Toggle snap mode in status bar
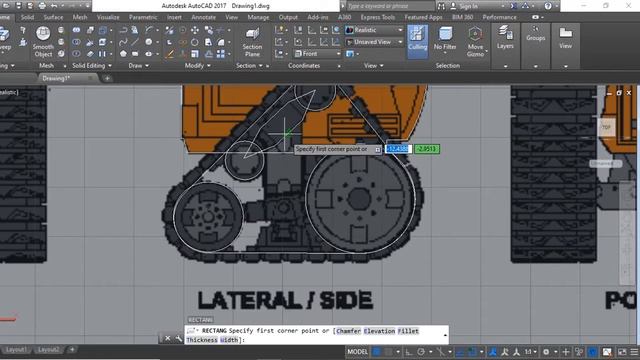The height and width of the screenshot is (360, 640). [x=388, y=351]
